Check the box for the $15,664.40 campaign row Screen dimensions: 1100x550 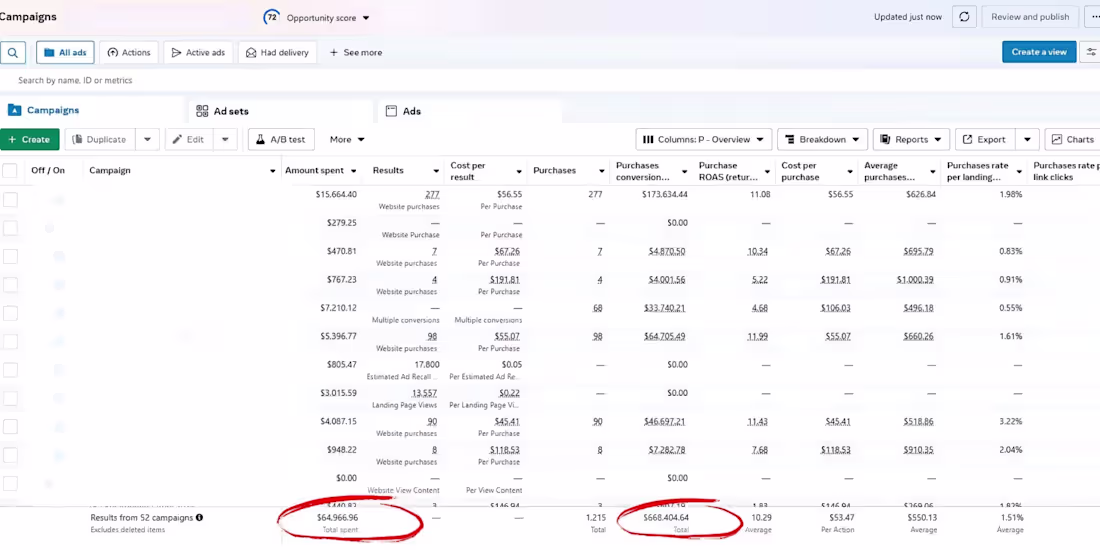10,200
